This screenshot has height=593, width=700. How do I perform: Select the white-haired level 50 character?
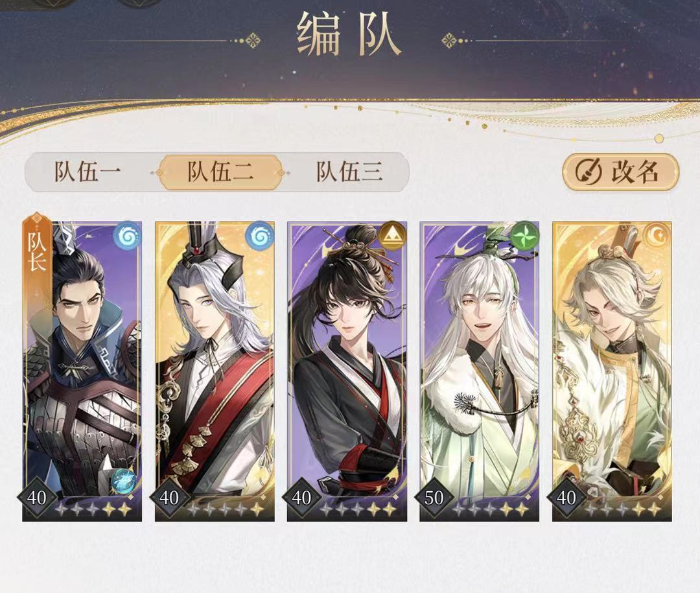coord(479,371)
